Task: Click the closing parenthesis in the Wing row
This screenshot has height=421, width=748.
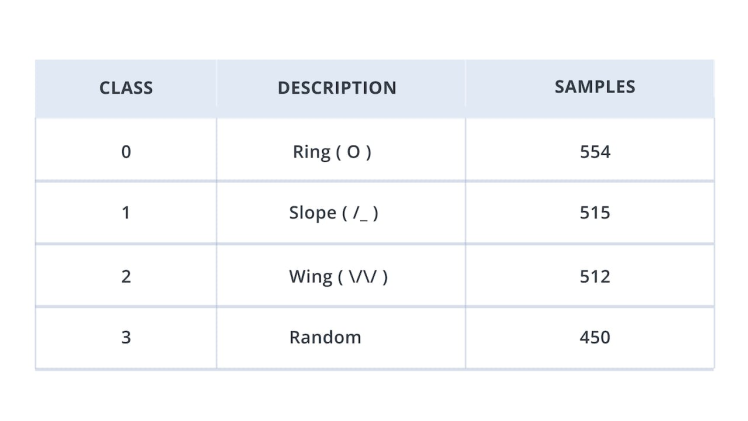Action: (x=385, y=276)
